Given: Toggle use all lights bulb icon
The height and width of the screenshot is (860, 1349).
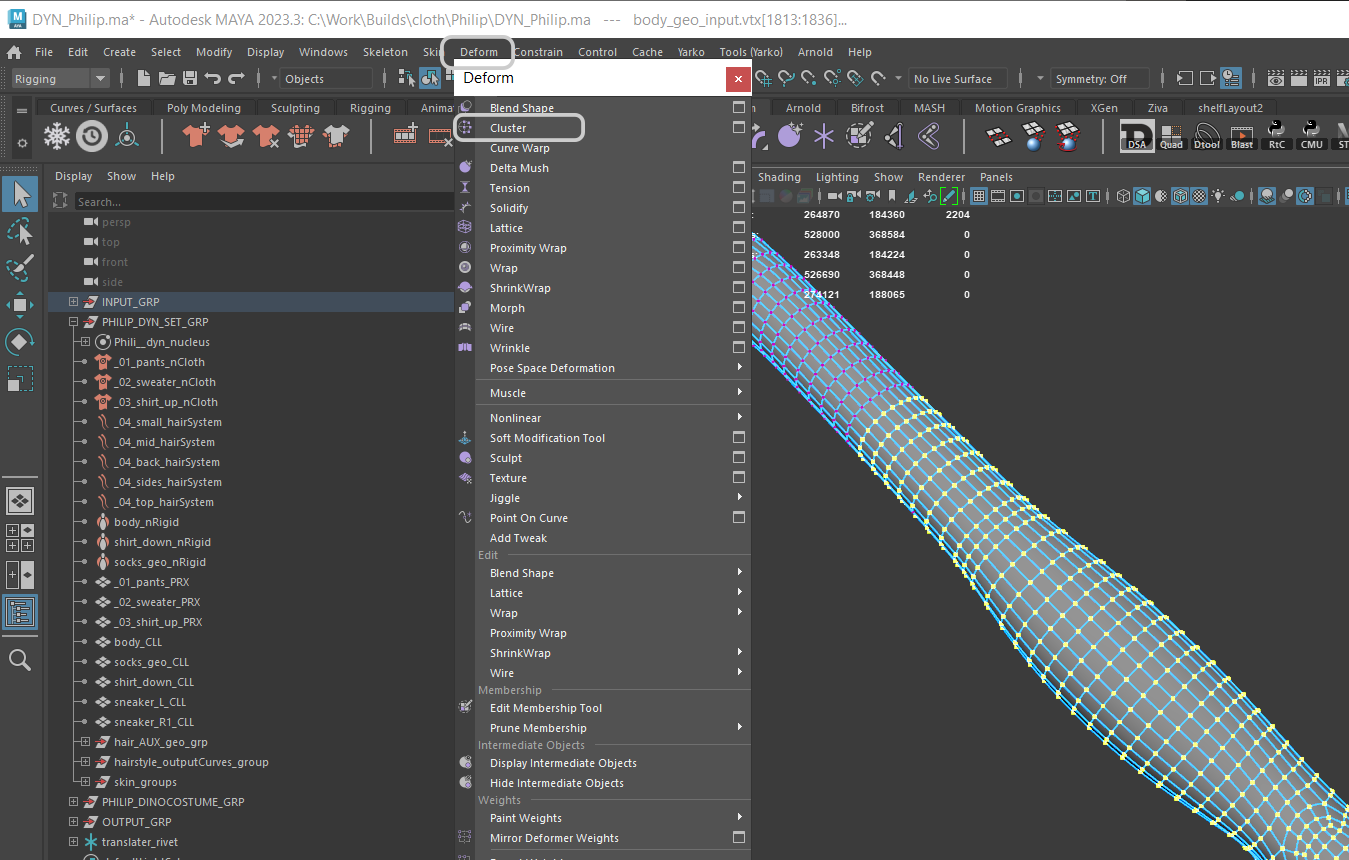Looking at the screenshot, I should 1218,196.
